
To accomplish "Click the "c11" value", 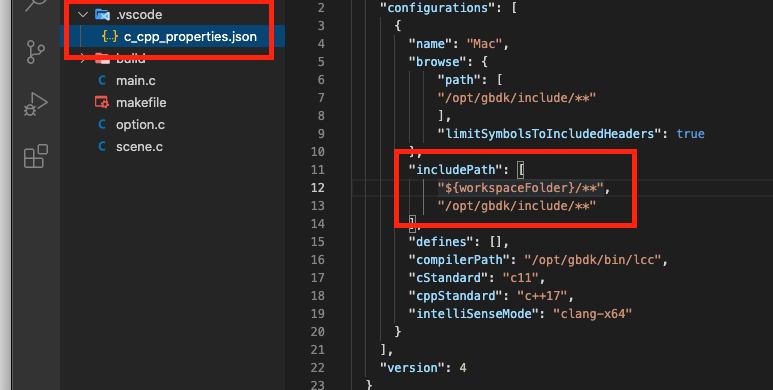I will pos(521,278).
